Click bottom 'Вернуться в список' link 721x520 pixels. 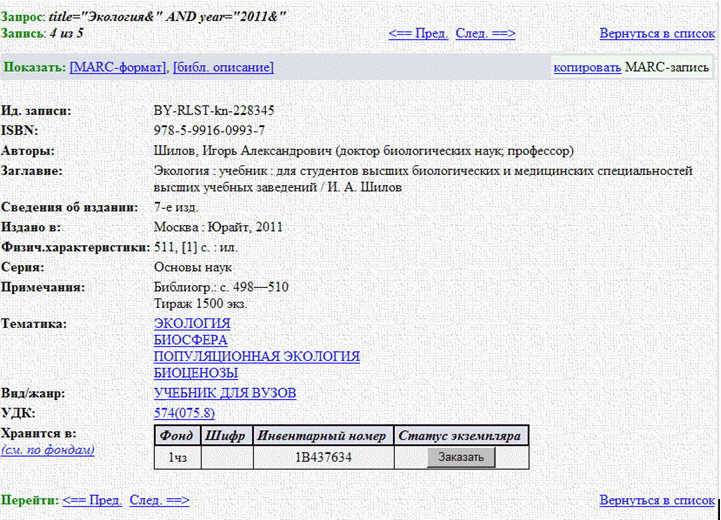coord(657,500)
